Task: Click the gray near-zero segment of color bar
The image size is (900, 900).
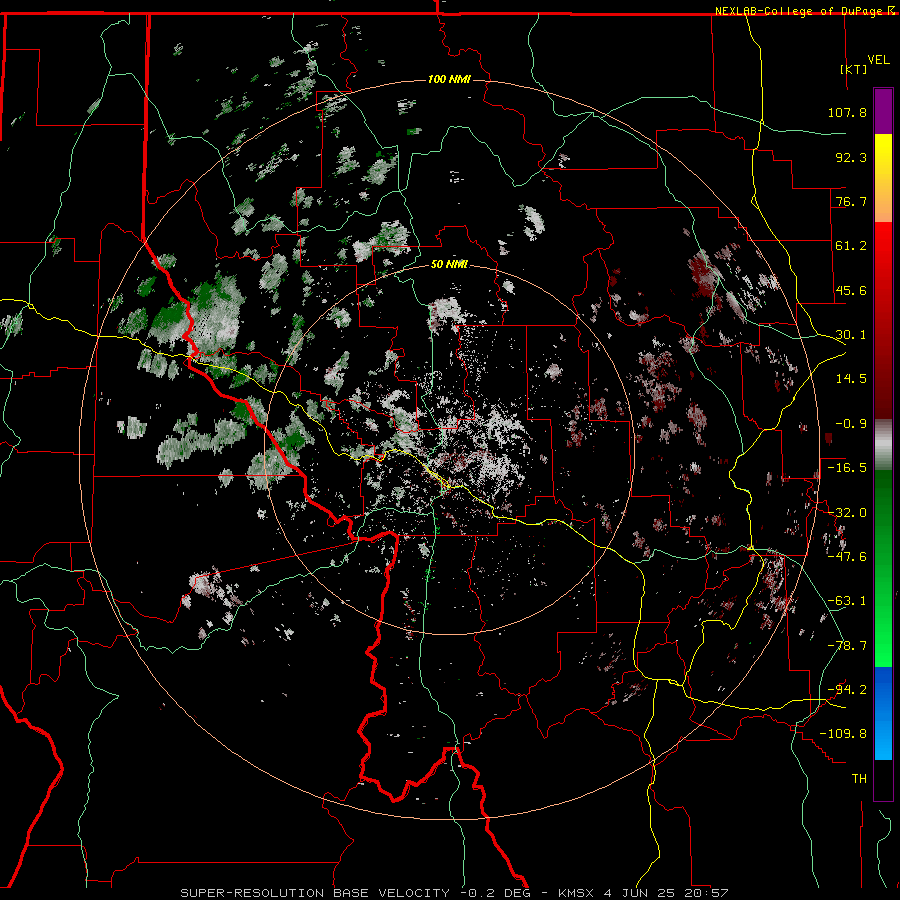Action: pos(883,445)
